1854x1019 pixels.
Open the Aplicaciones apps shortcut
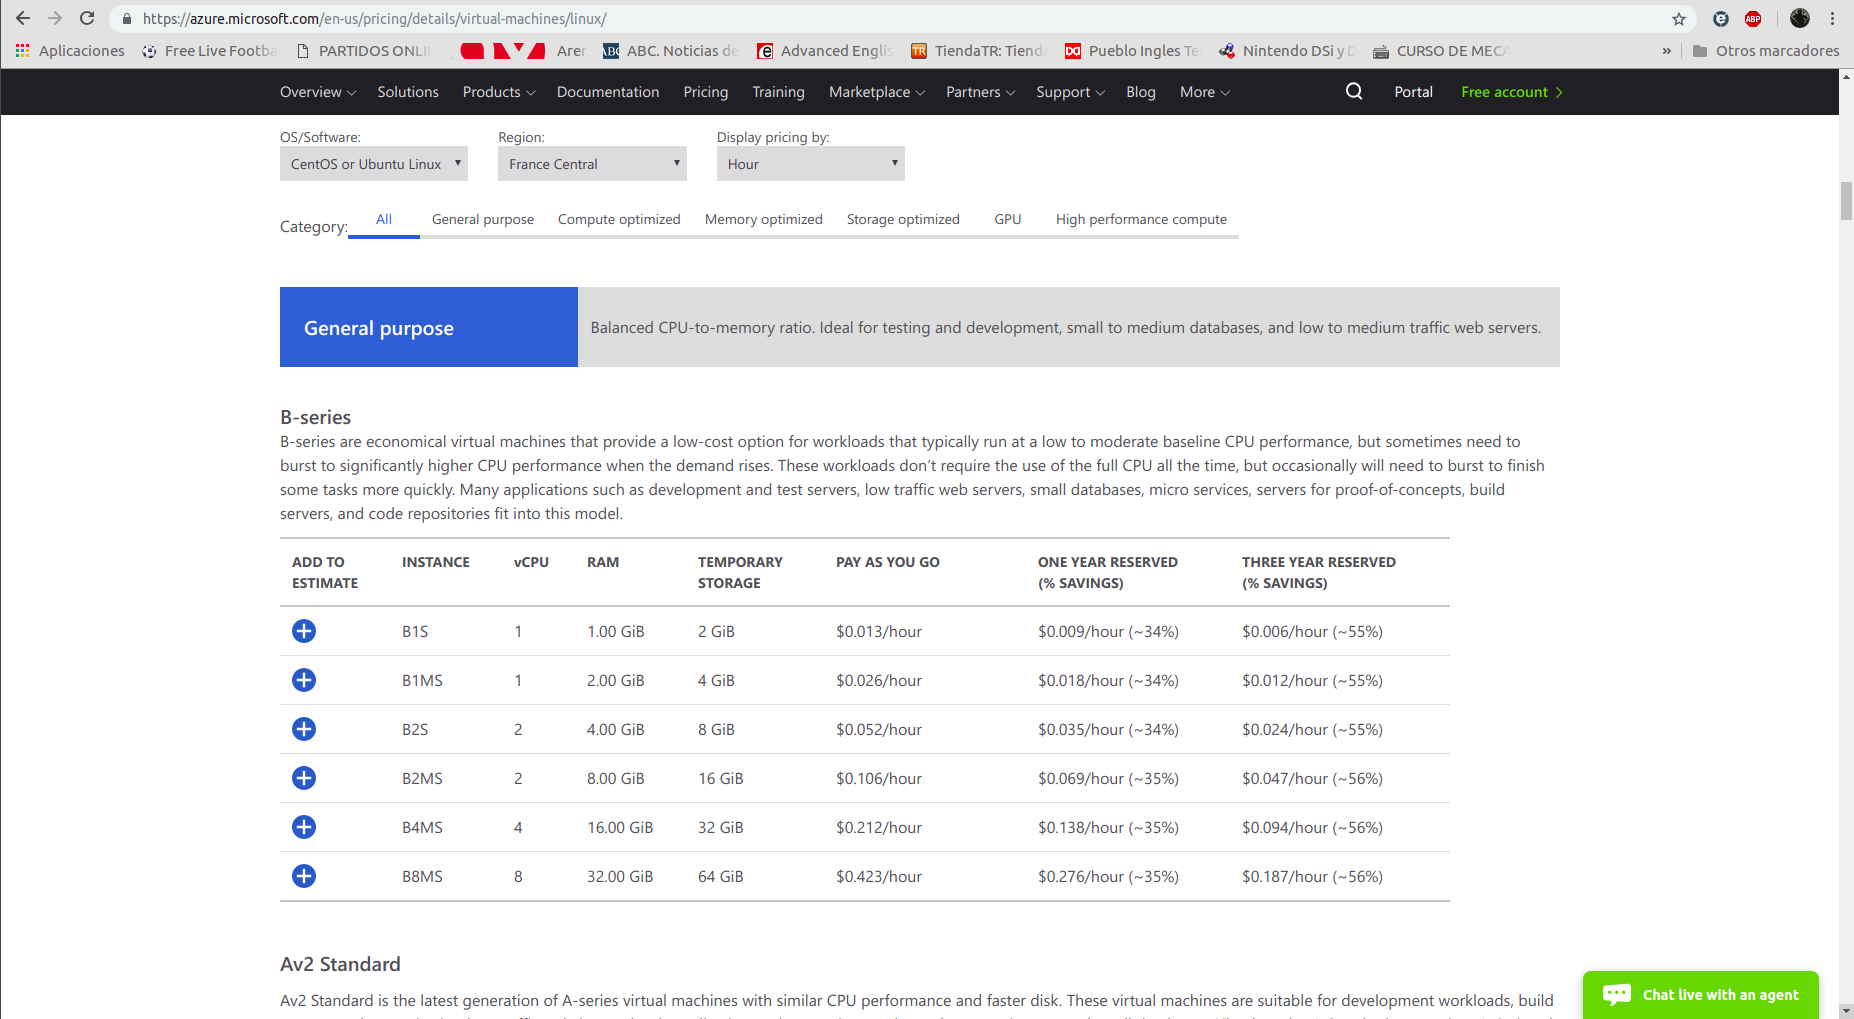point(70,51)
